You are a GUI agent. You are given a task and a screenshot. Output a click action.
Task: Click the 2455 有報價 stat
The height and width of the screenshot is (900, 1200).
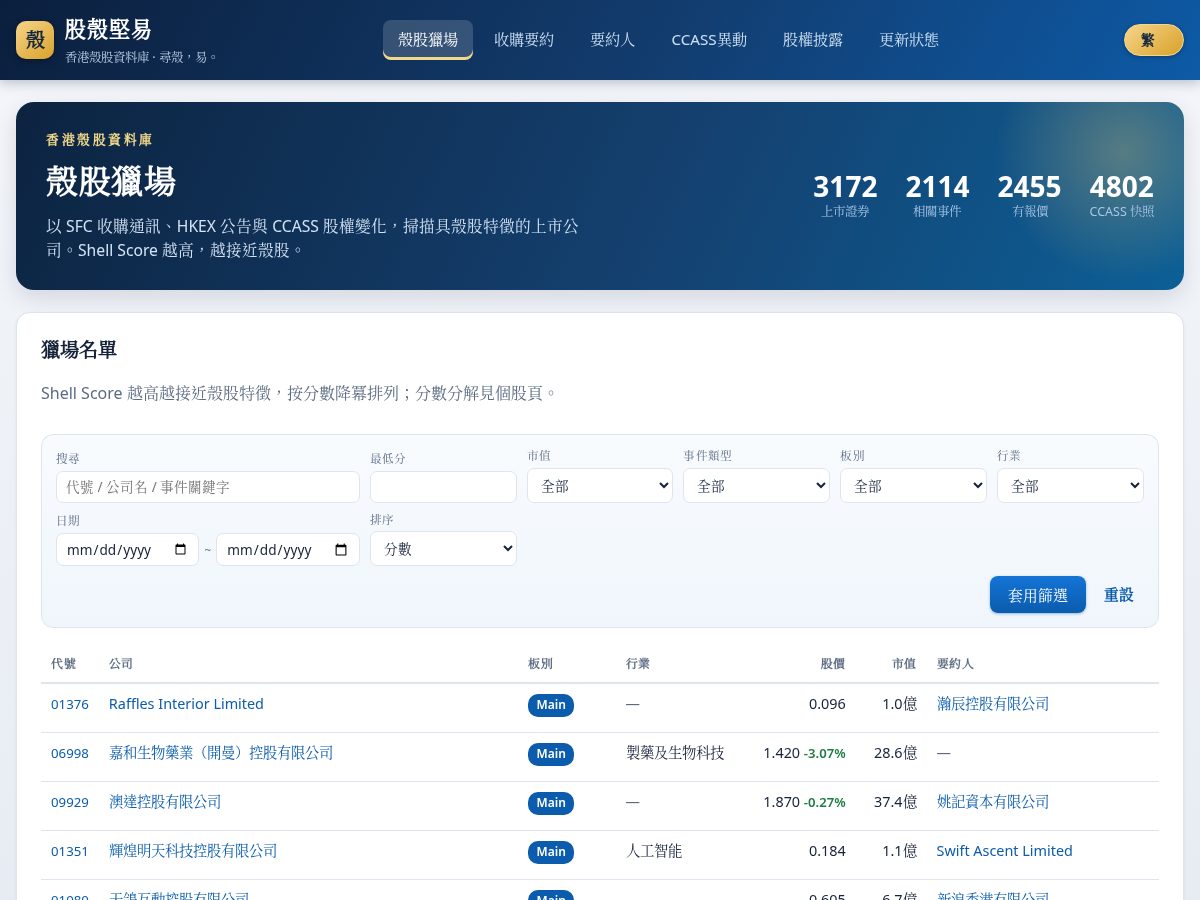click(x=1029, y=195)
